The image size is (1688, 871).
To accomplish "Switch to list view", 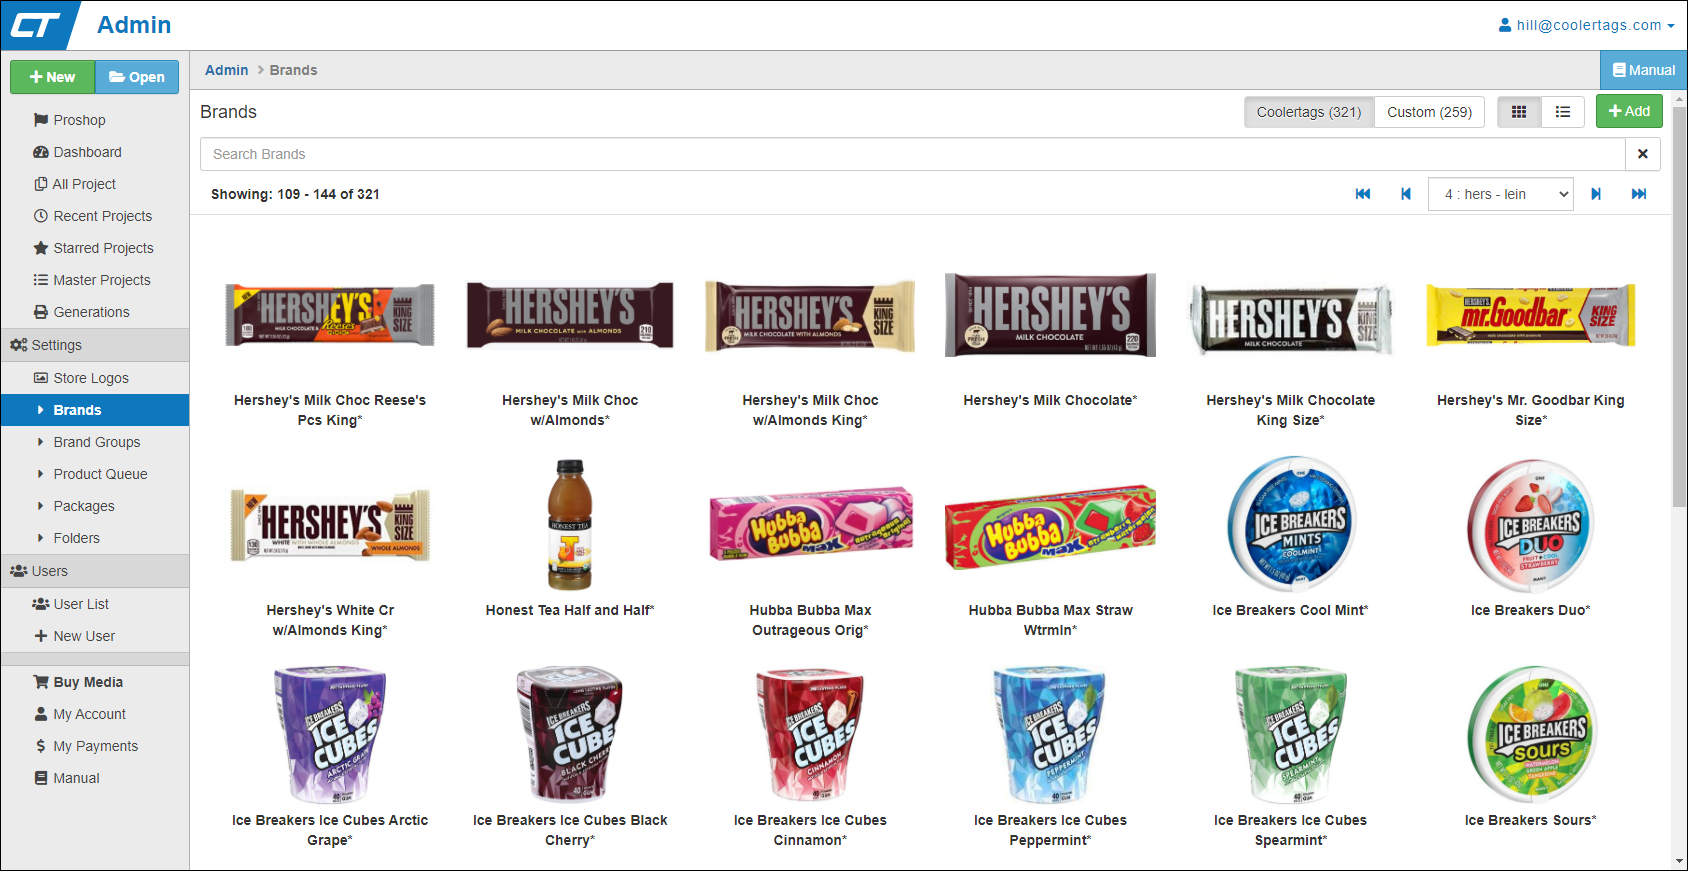I will click(1563, 112).
